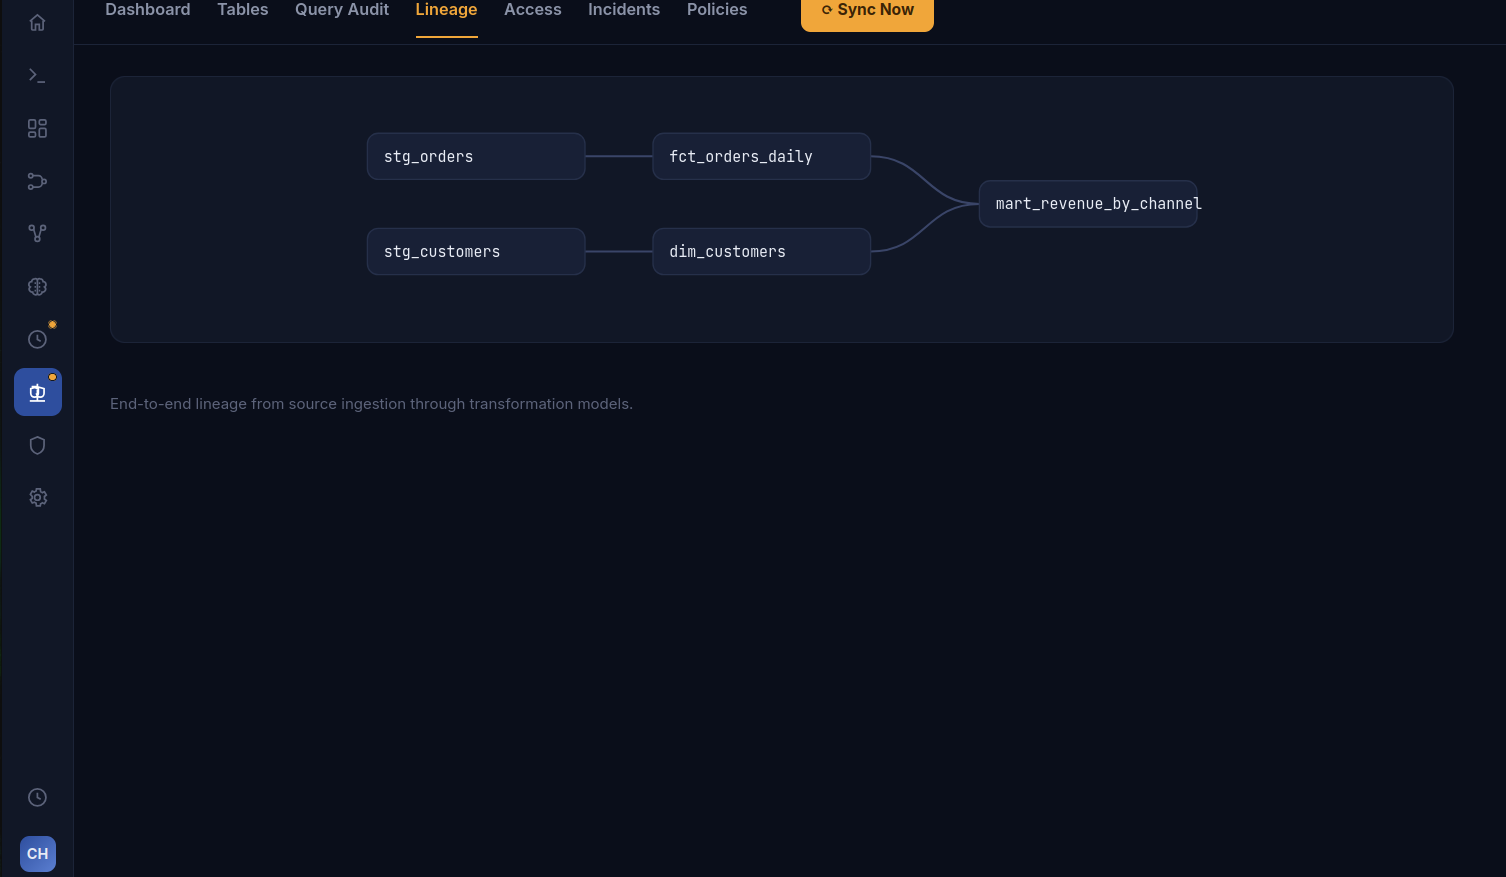Select the active governance scale icon in sidebar
Image resolution: width=1506 pixels, height=877 pixels.
coord(37,392)
